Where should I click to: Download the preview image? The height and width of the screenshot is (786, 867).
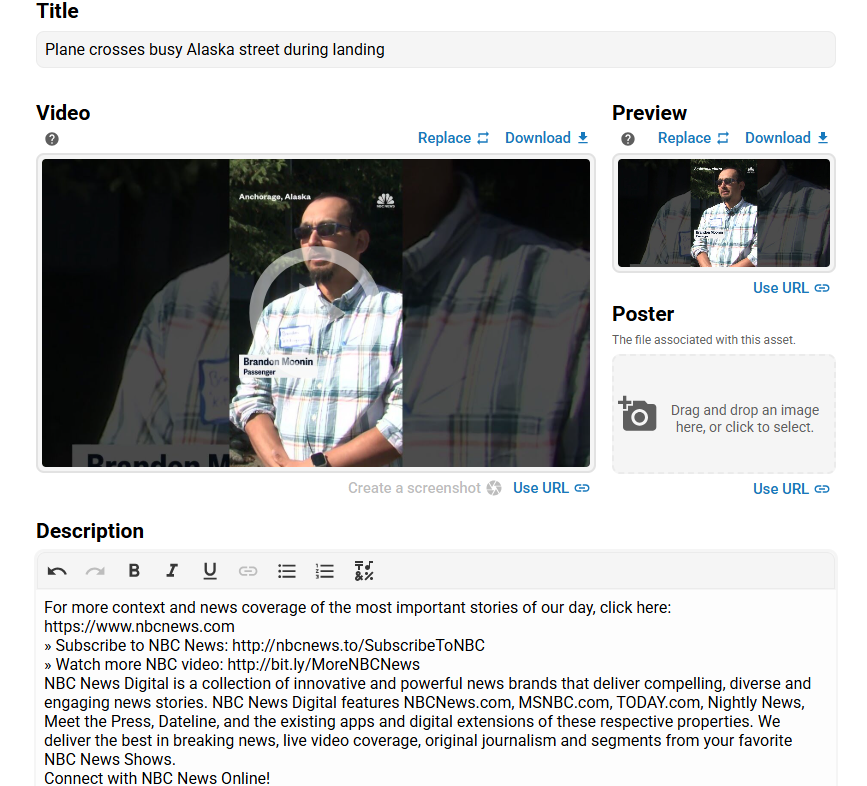[786, 138]
